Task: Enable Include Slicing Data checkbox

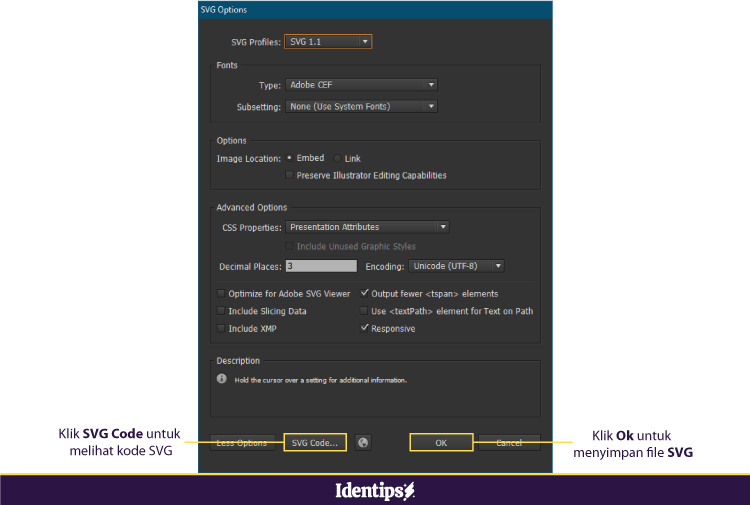Action: click(221, 311)
